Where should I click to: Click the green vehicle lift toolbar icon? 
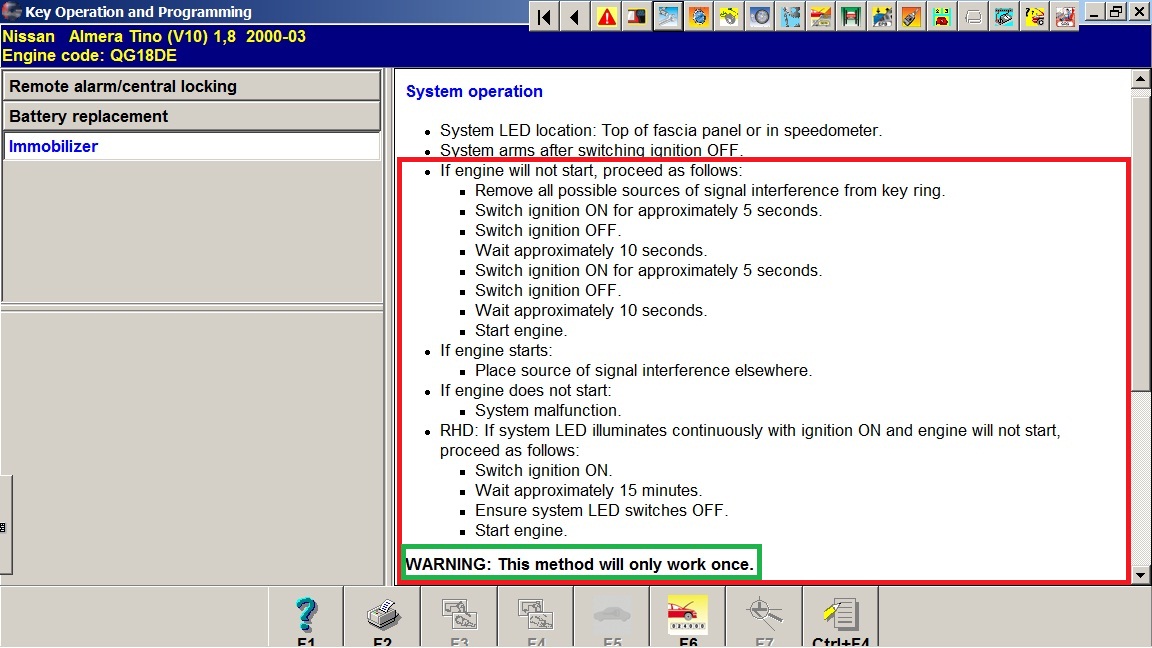pyautogui.click(x=852, y=16)
